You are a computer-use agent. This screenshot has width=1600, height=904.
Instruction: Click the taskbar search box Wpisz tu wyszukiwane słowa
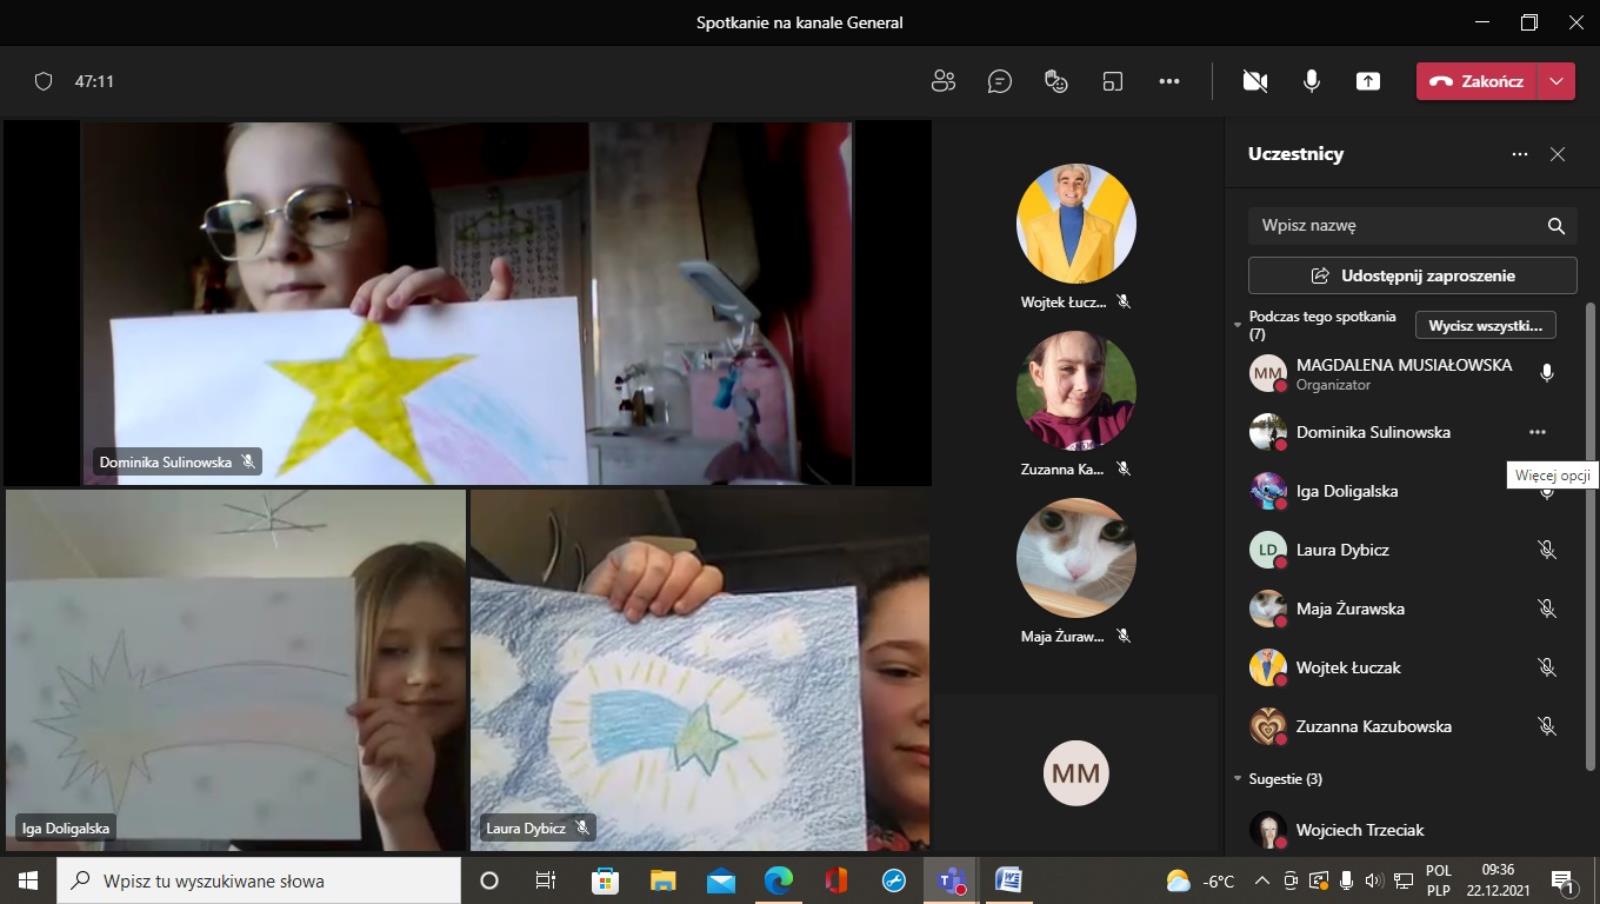click(x=259, y=880)
